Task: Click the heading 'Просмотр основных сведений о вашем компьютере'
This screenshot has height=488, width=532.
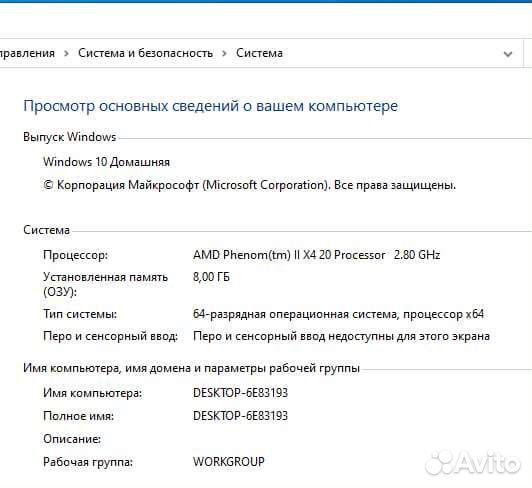Action: coord(210,106)
